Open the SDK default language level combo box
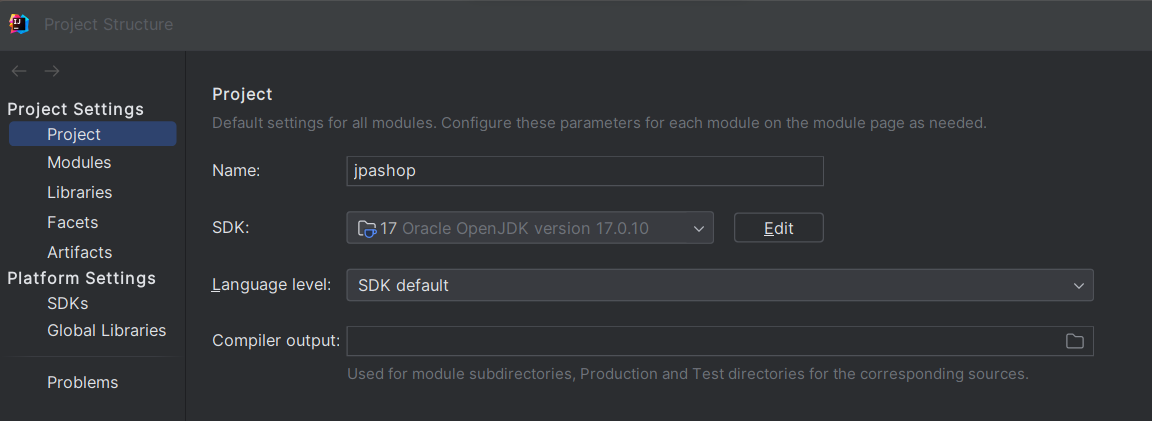This screenshot has width=1152, height=421. pos(700,285)
